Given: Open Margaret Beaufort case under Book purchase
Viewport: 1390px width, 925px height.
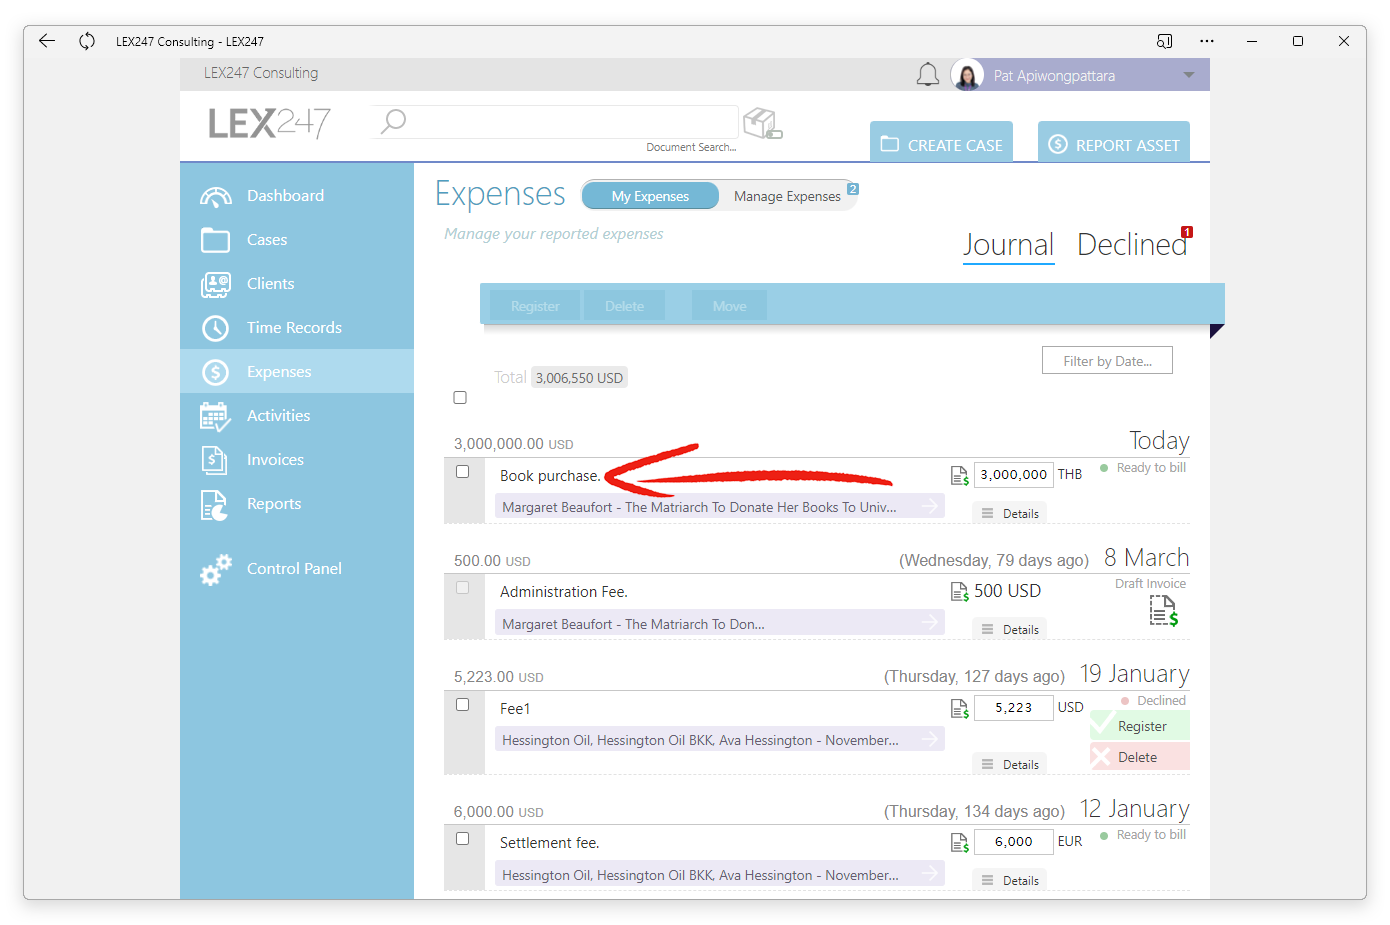Looking at the screenshot, I should [x=719, y=507].
